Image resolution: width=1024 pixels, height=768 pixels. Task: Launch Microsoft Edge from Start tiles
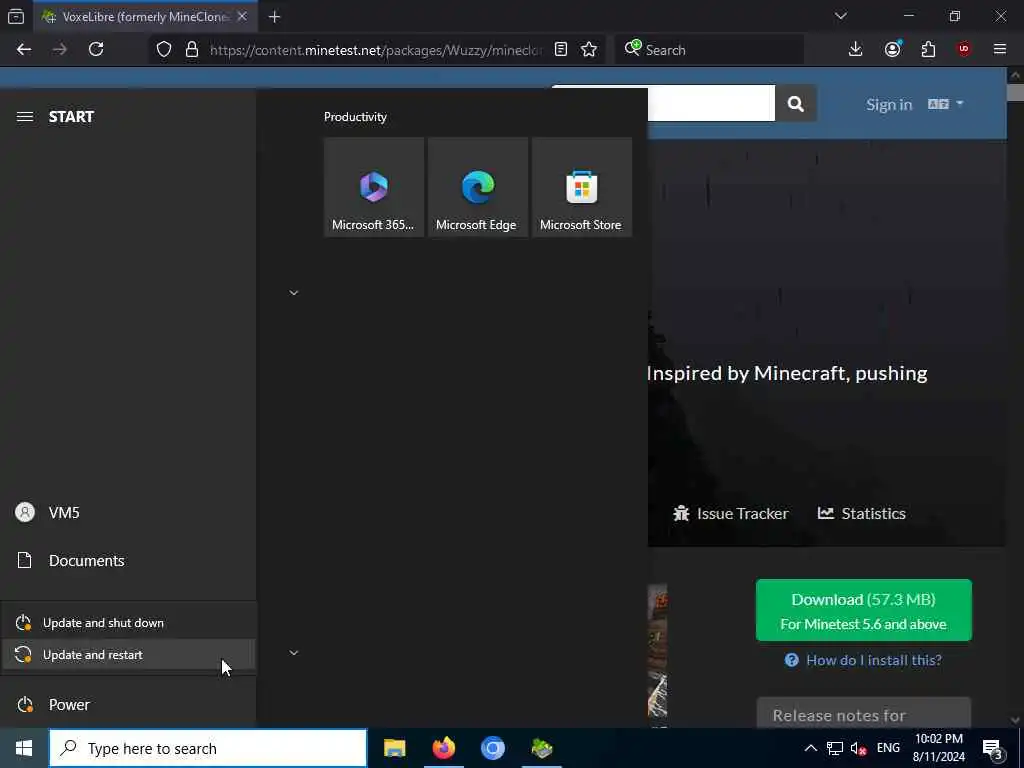pos(477,187)
